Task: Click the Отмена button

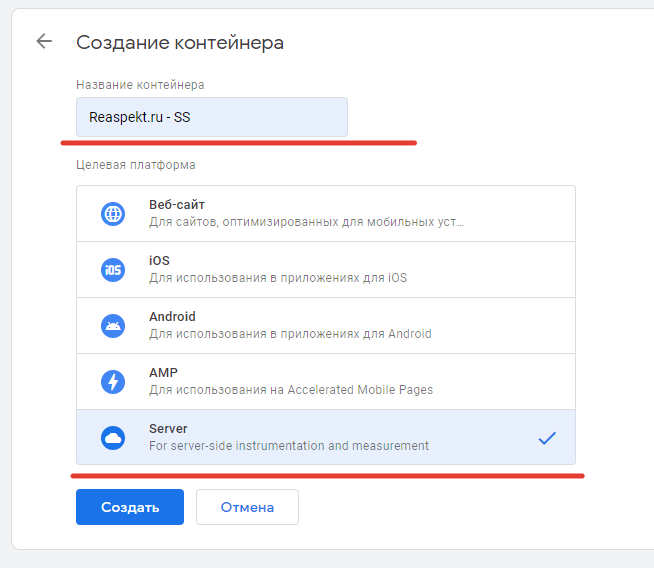Action: coord(247,507)
